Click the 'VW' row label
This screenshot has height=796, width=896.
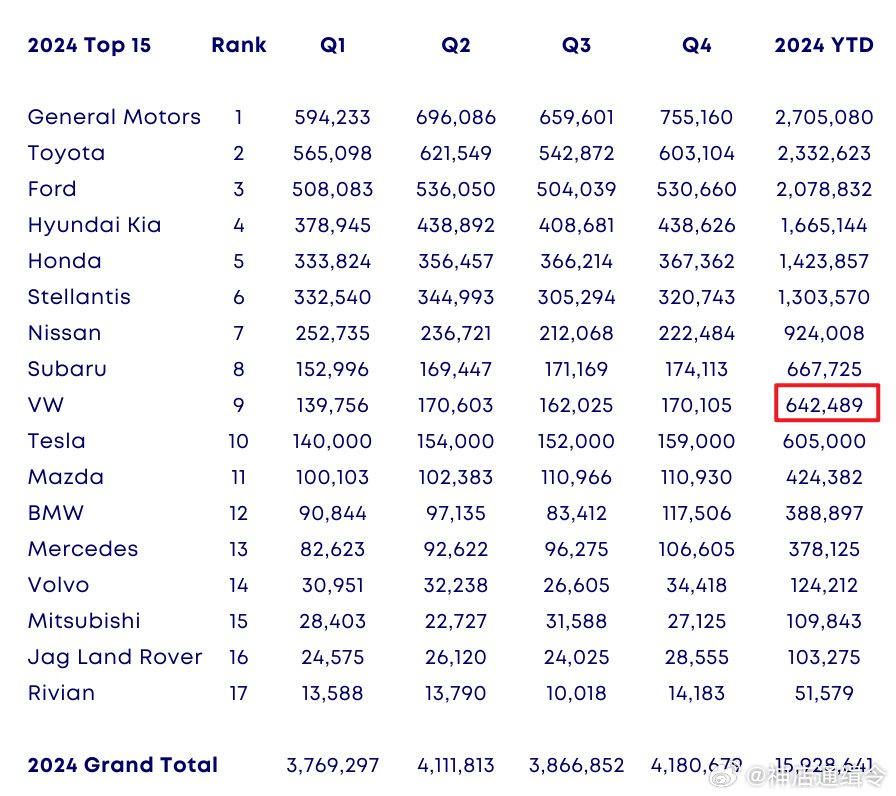(46, 405)
